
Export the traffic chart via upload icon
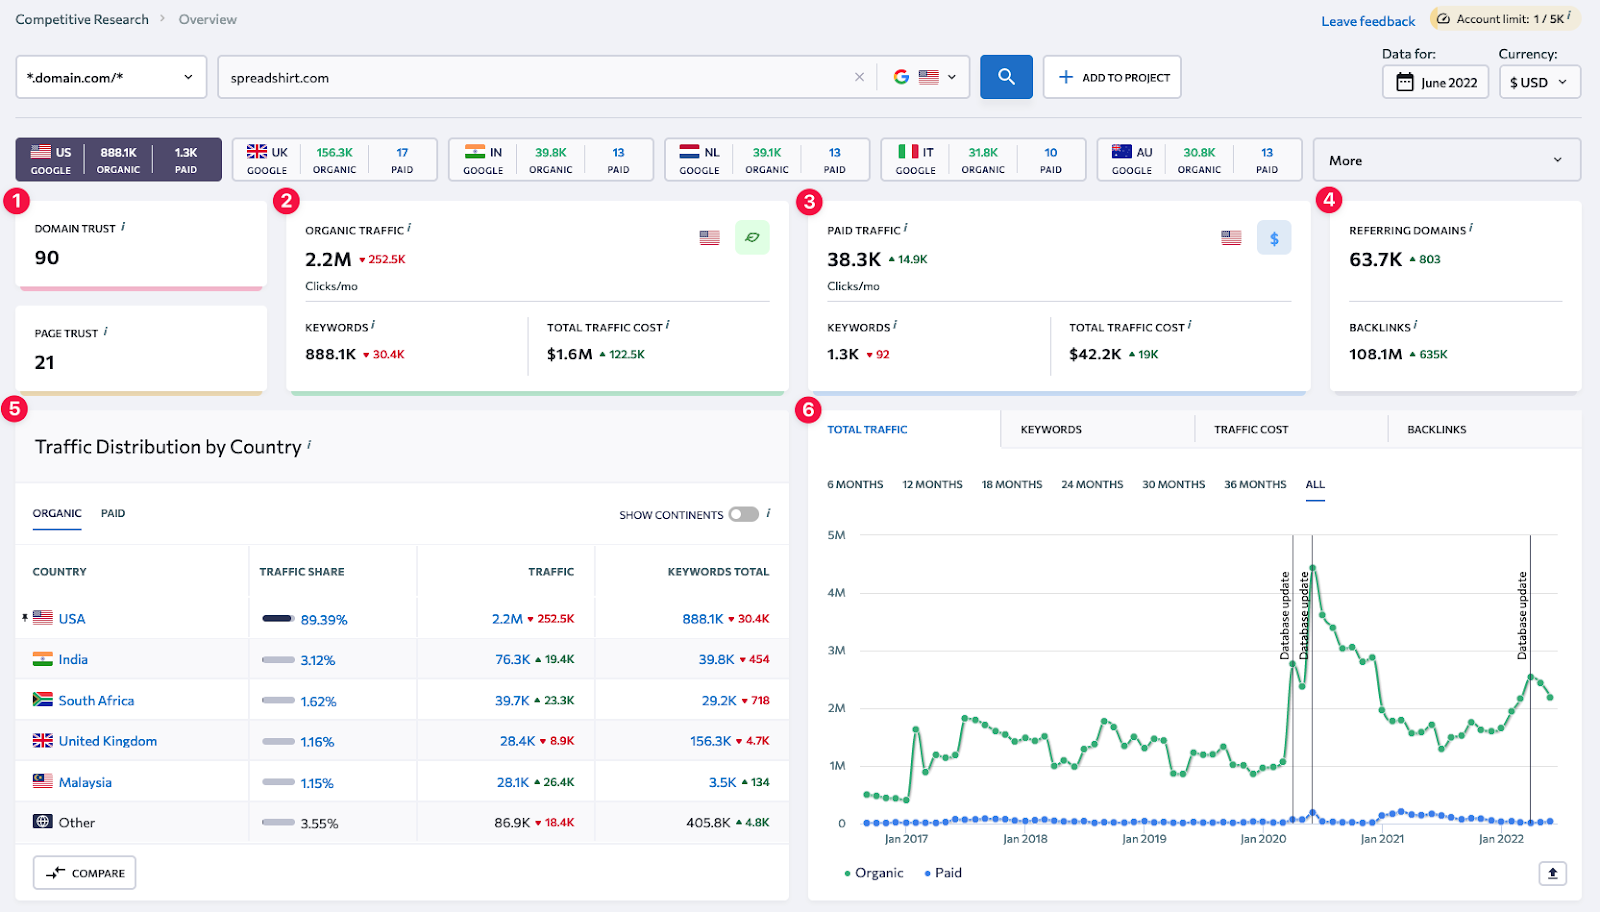[x=1552, y=873]
